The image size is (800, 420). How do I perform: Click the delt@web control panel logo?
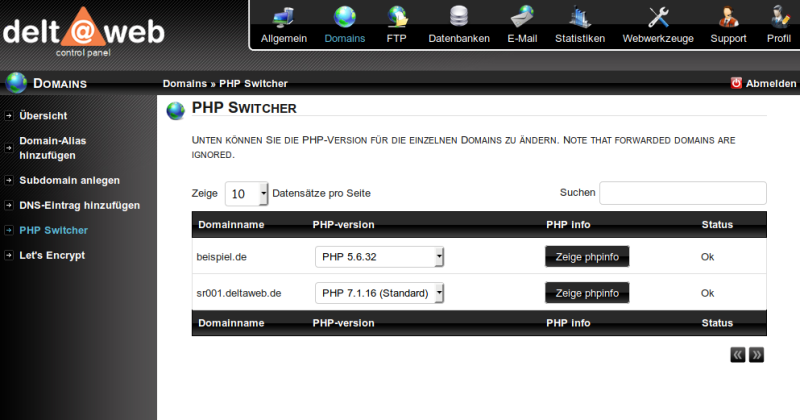pos(84,32)
